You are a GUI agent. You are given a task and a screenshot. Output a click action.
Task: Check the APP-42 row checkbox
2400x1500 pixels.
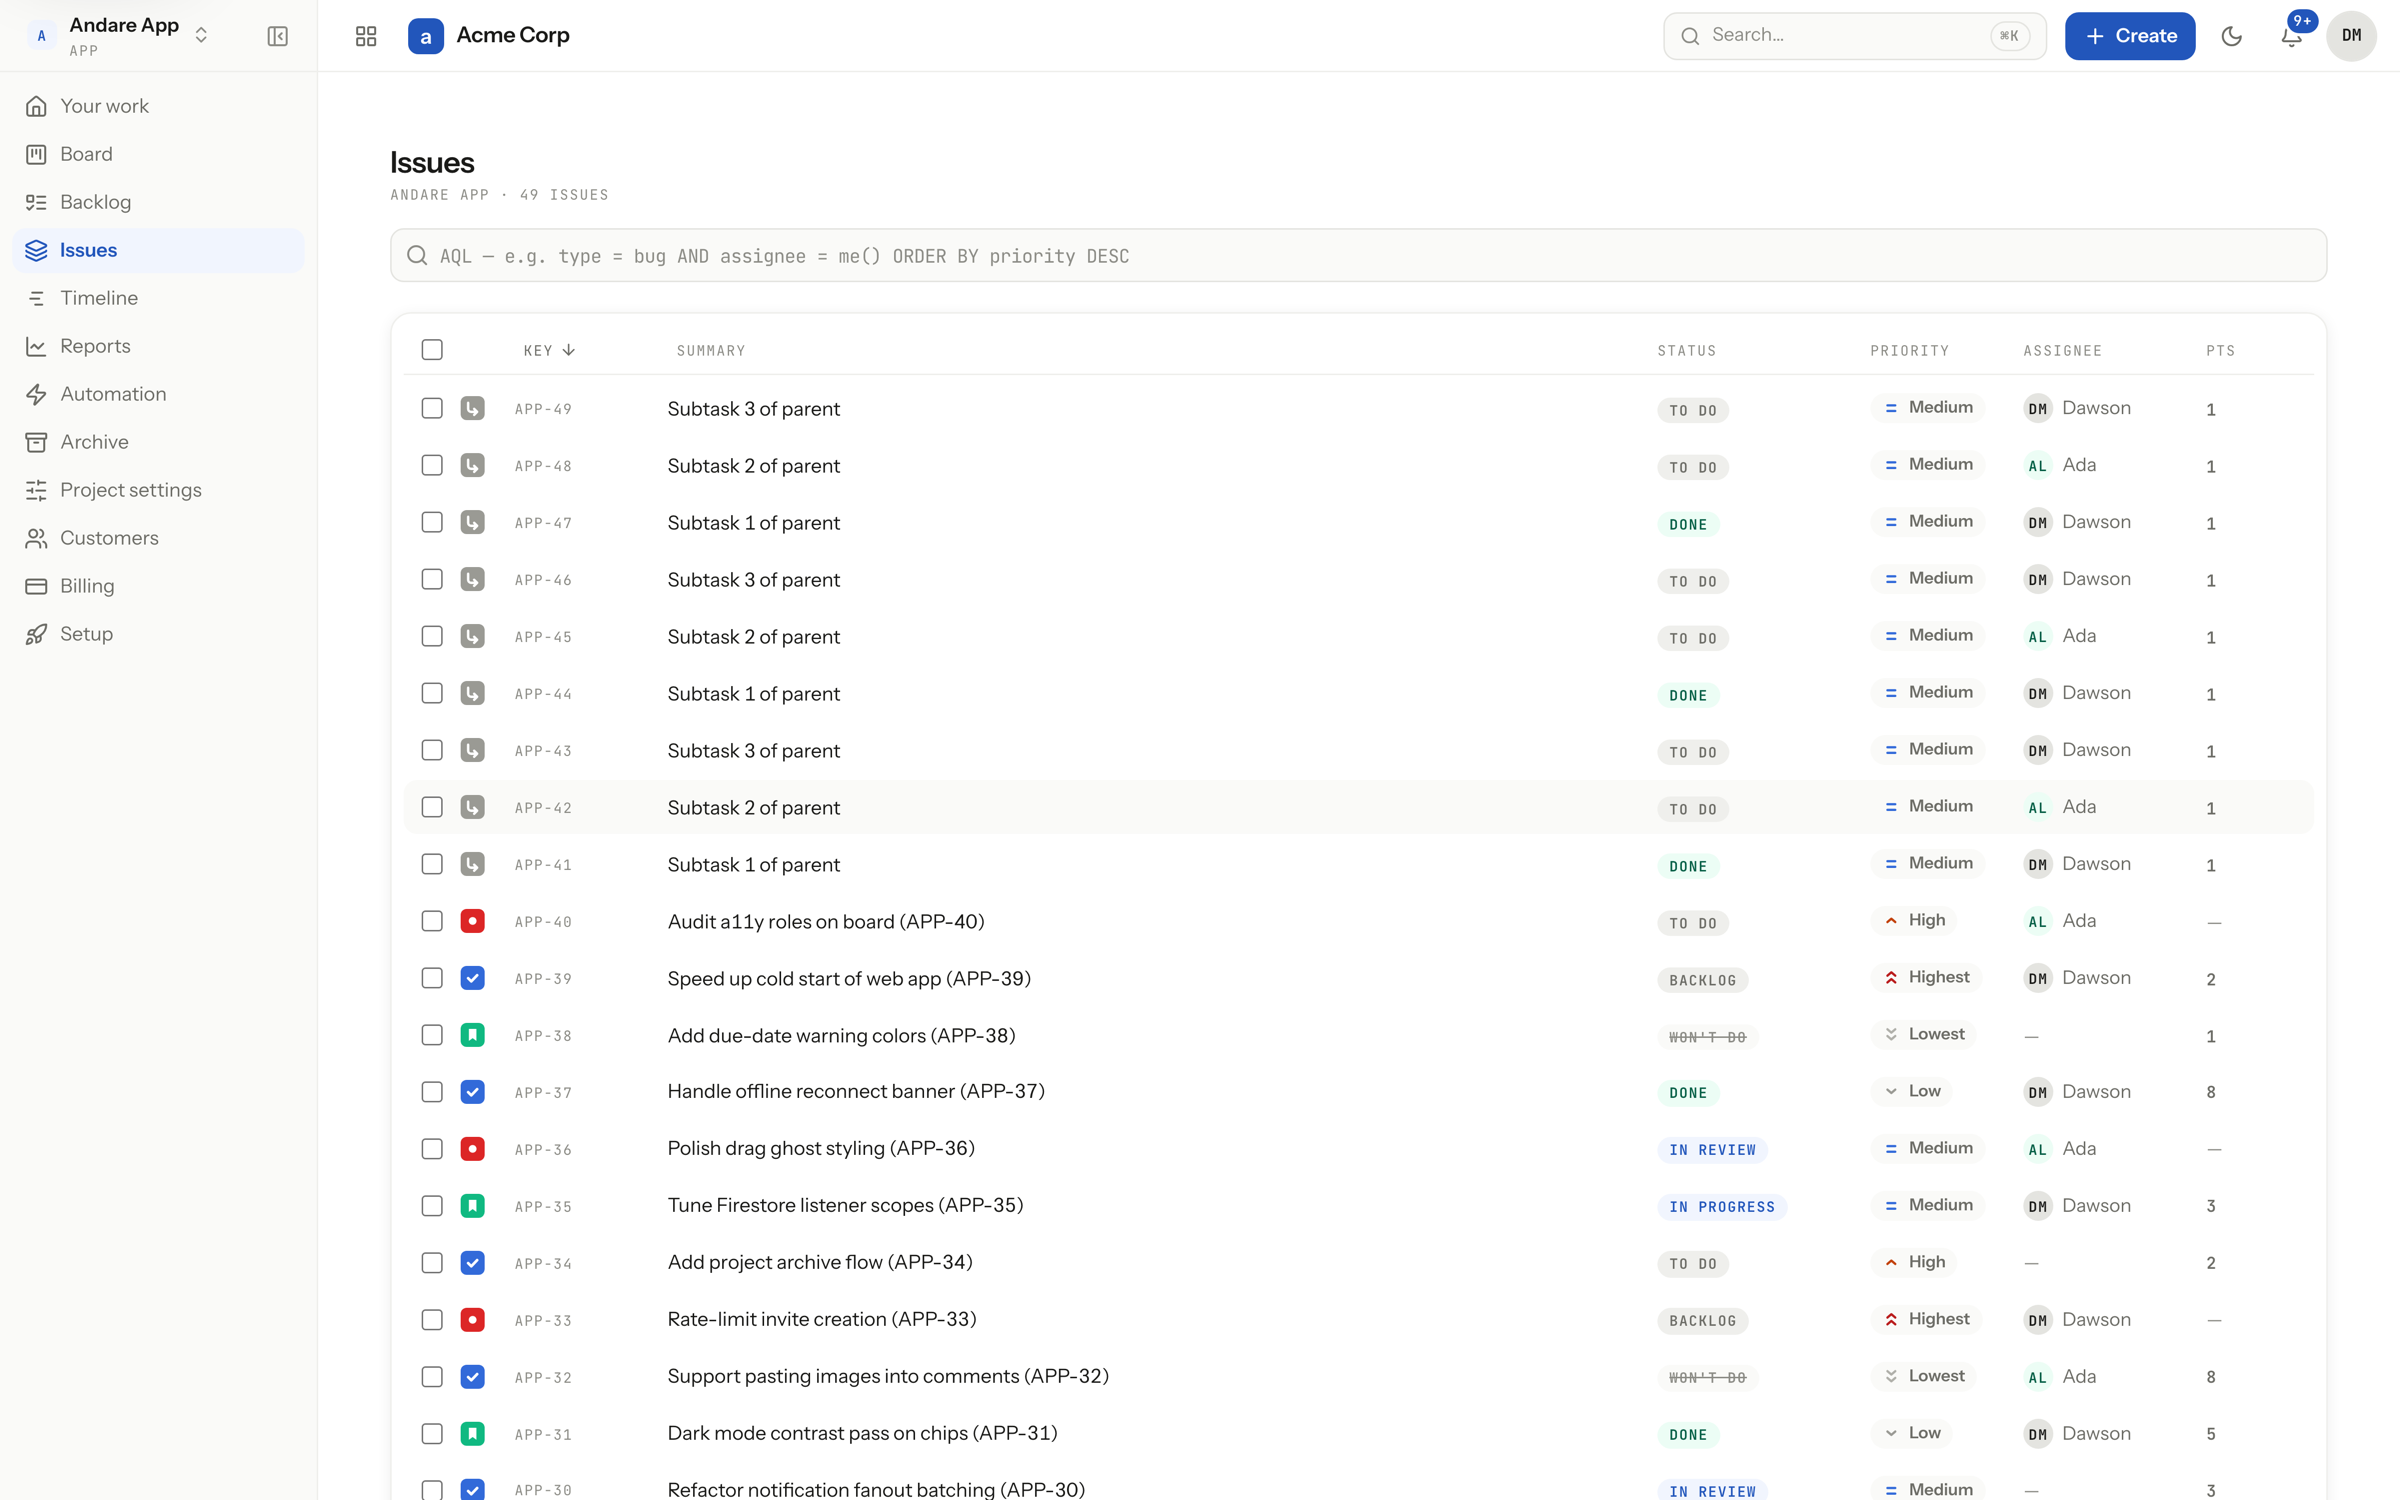coord(432,807)
